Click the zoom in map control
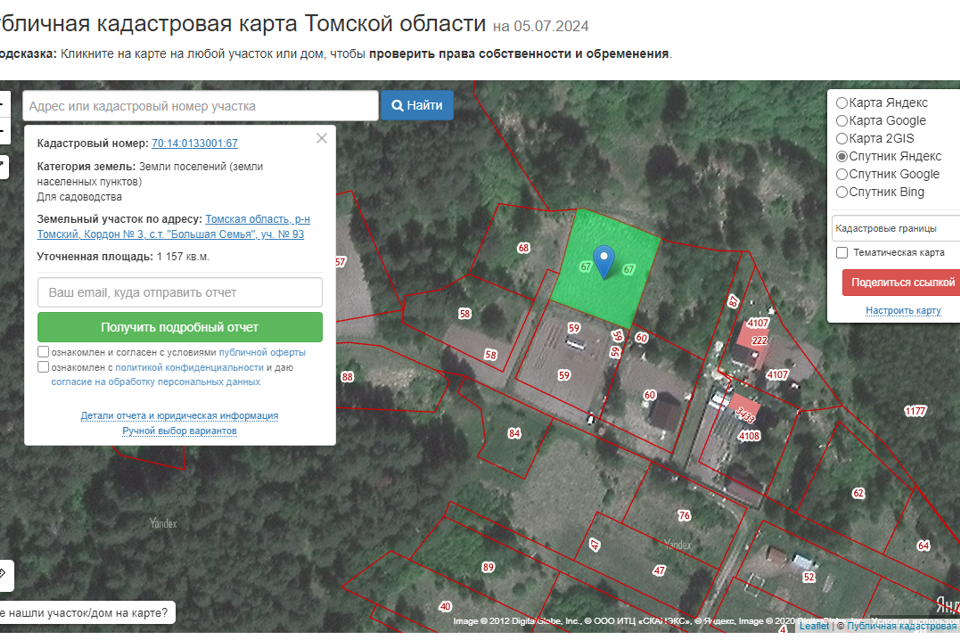960x640 pixels. click(x=3, y=104)
